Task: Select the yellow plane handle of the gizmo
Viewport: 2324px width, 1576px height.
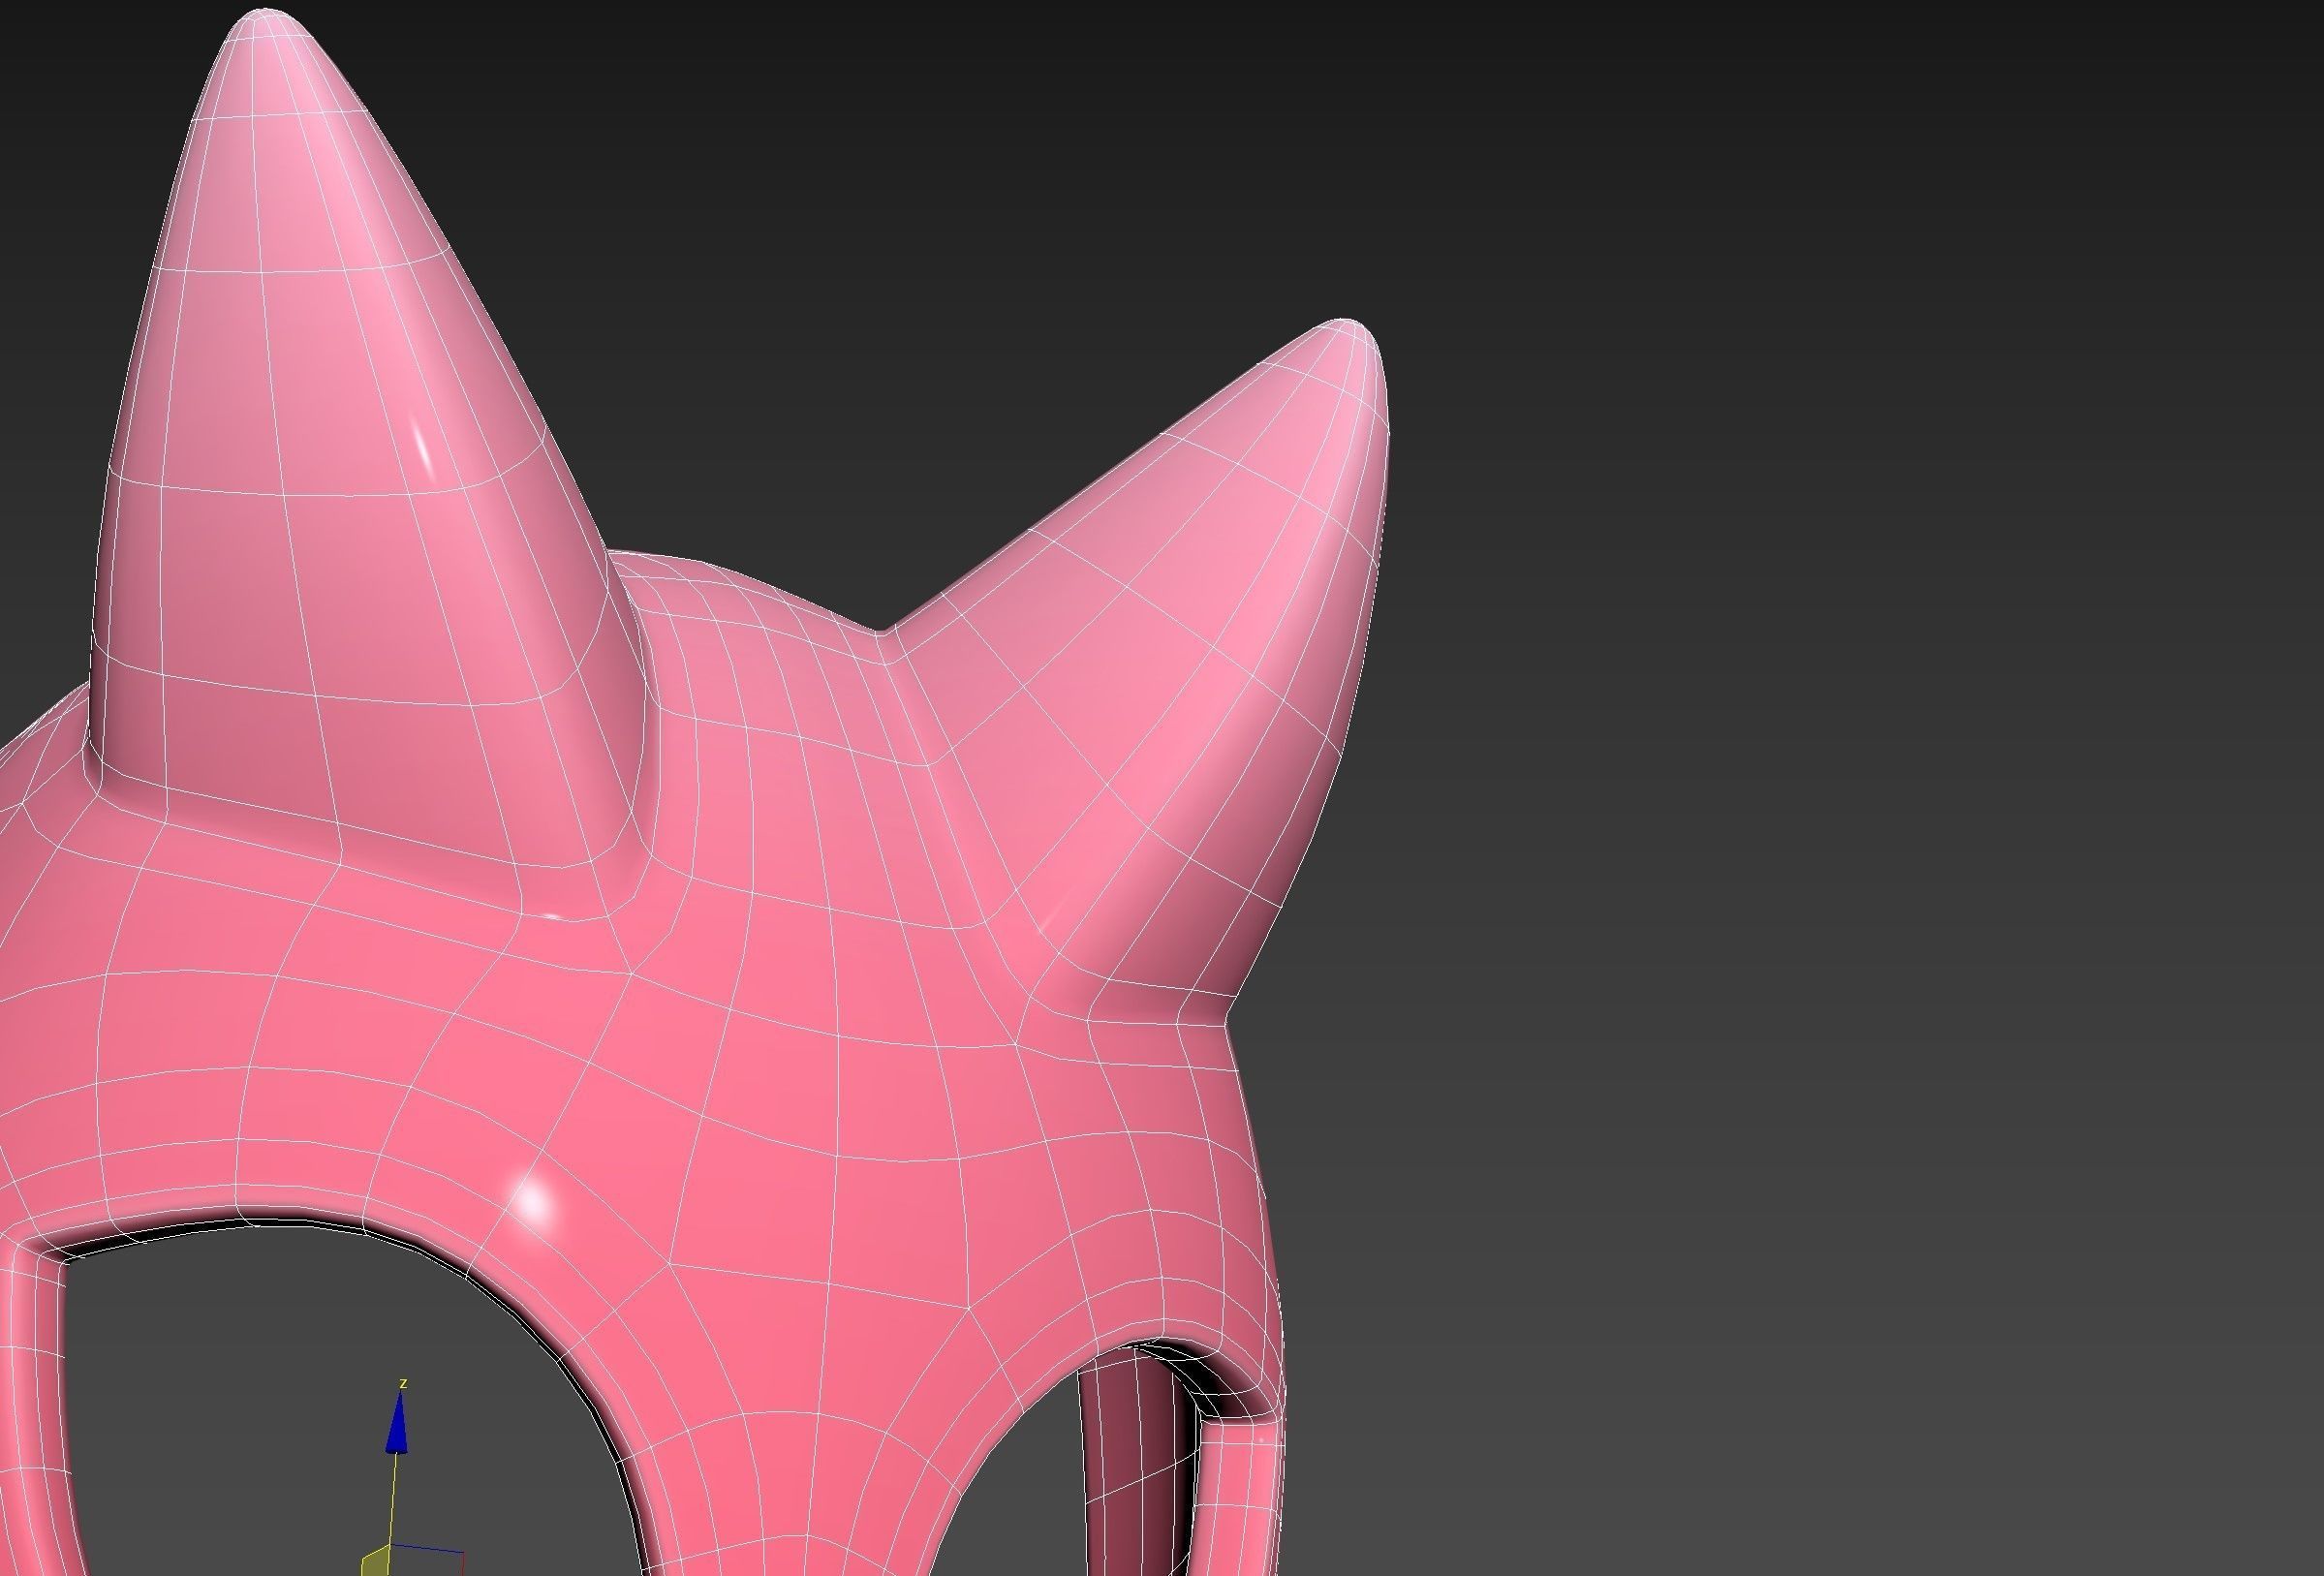Action: click(375, 1562)
